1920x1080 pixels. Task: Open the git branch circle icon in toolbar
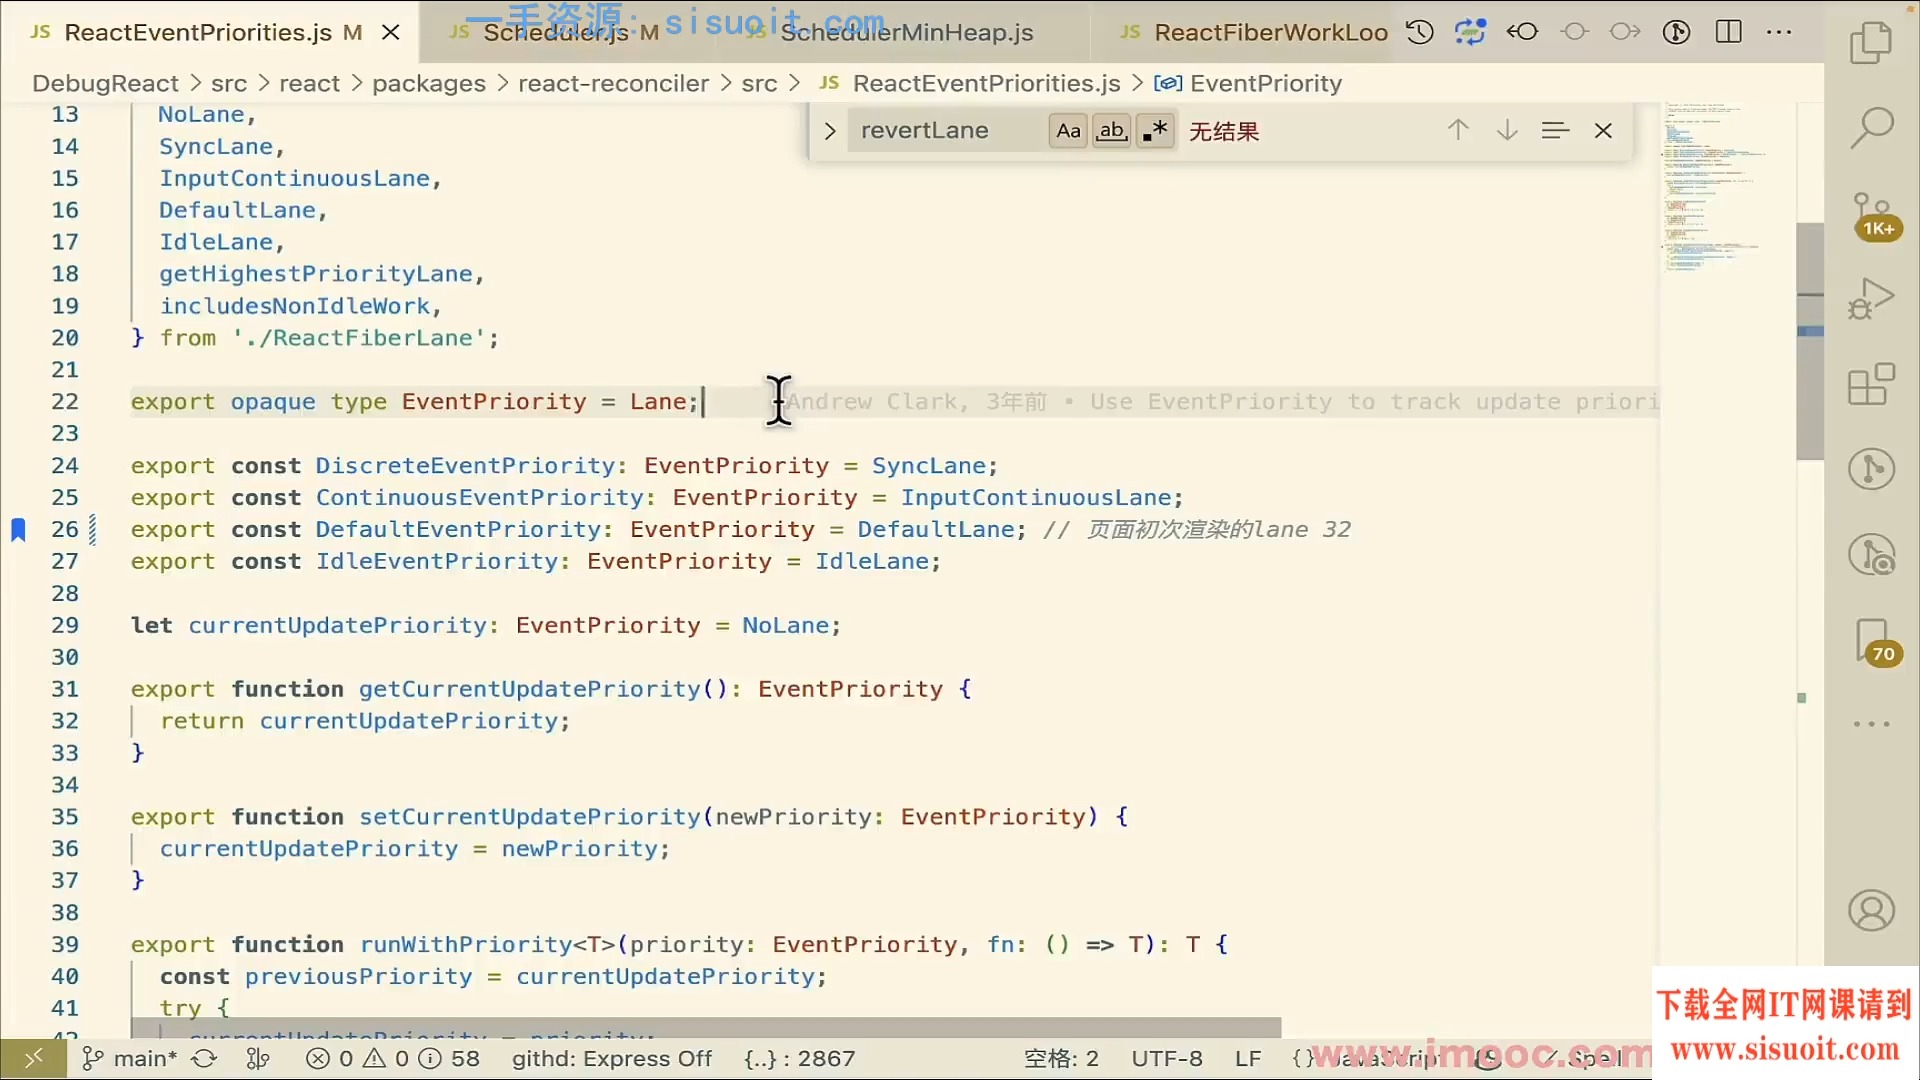click(x=1677, y=32)
